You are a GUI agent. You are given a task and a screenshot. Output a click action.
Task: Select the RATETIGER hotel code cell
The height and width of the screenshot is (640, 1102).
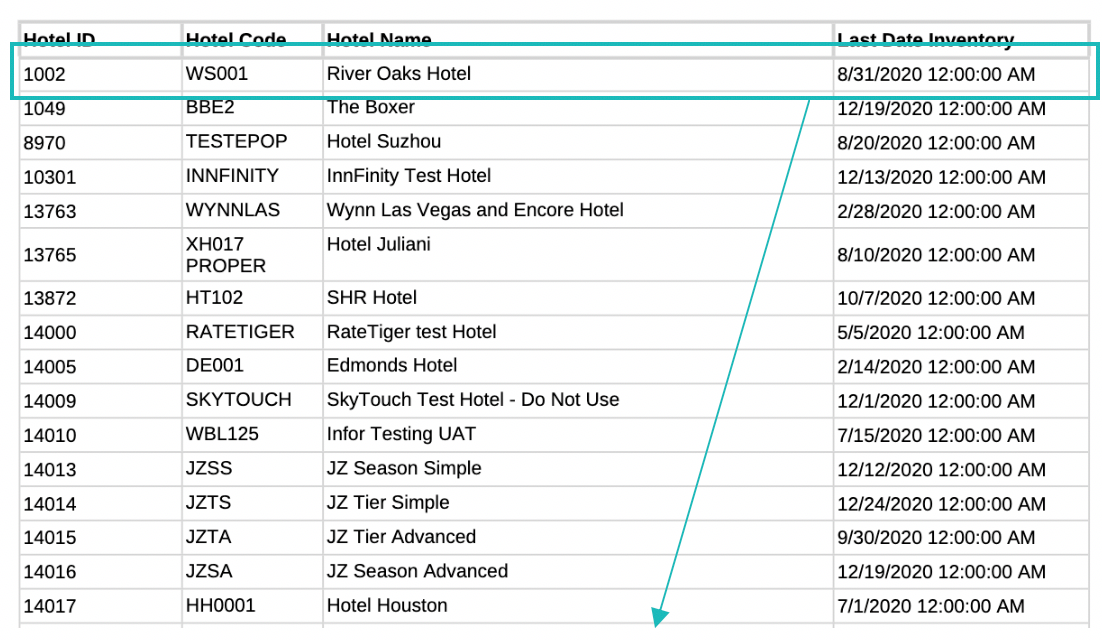click(240, 332)
